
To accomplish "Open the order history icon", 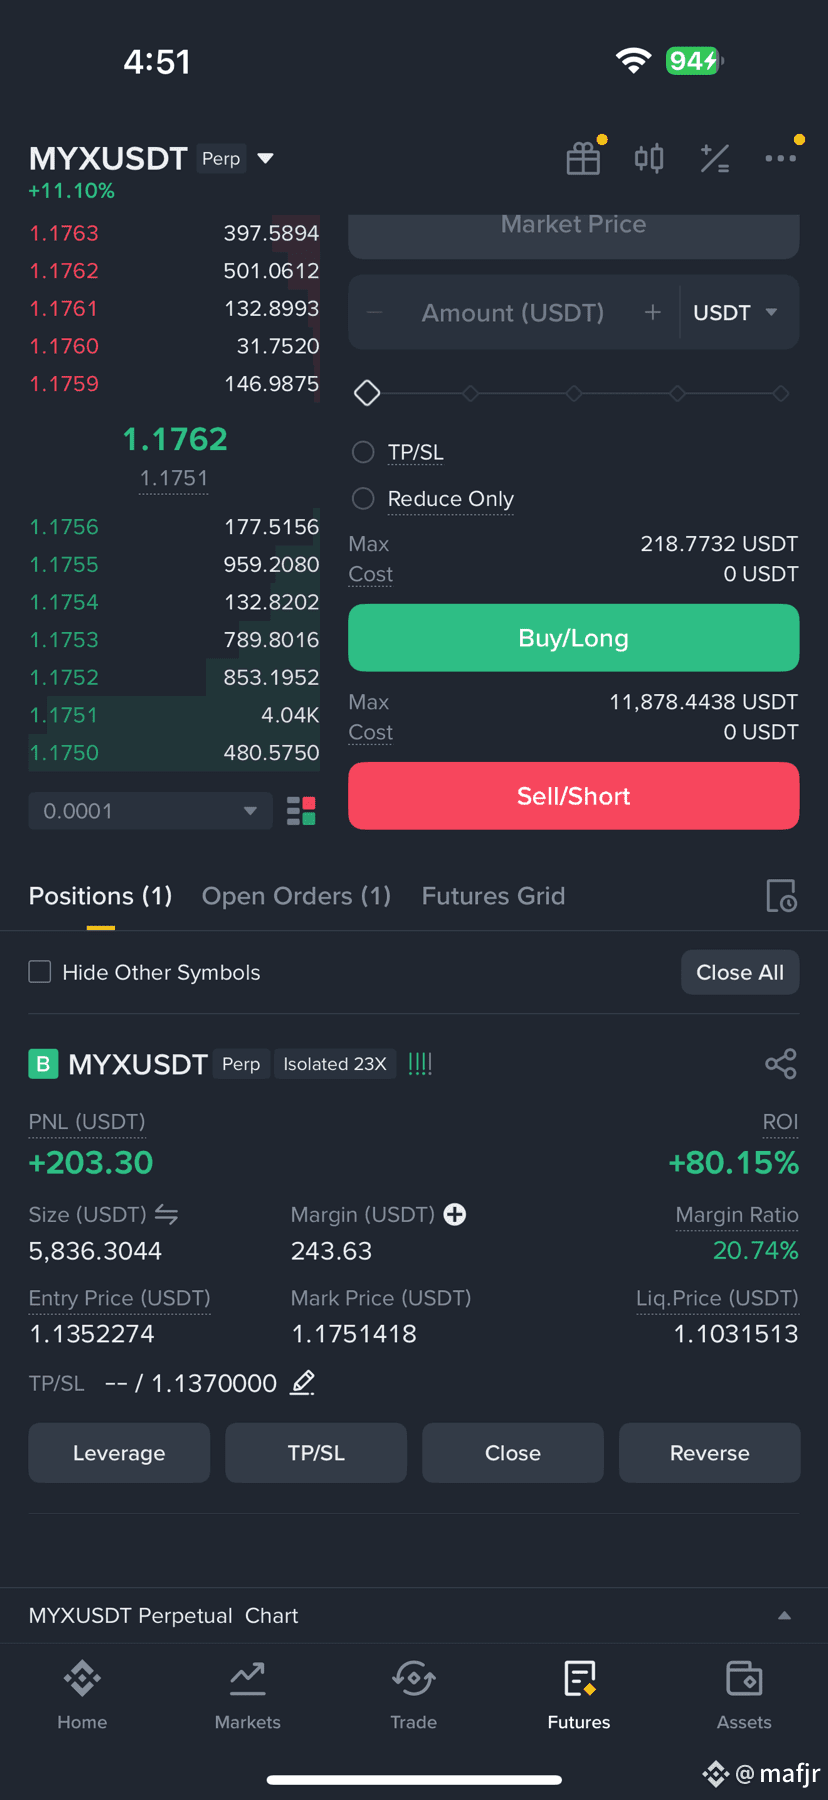I will click(x=781, y=896).
